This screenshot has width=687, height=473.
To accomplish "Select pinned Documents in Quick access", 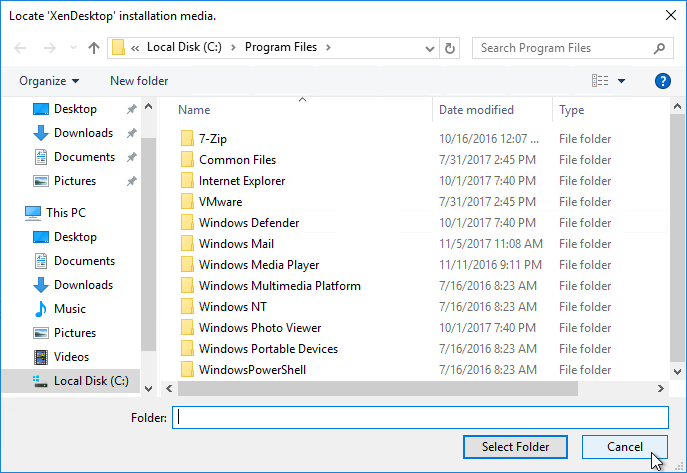I will 84,157.
